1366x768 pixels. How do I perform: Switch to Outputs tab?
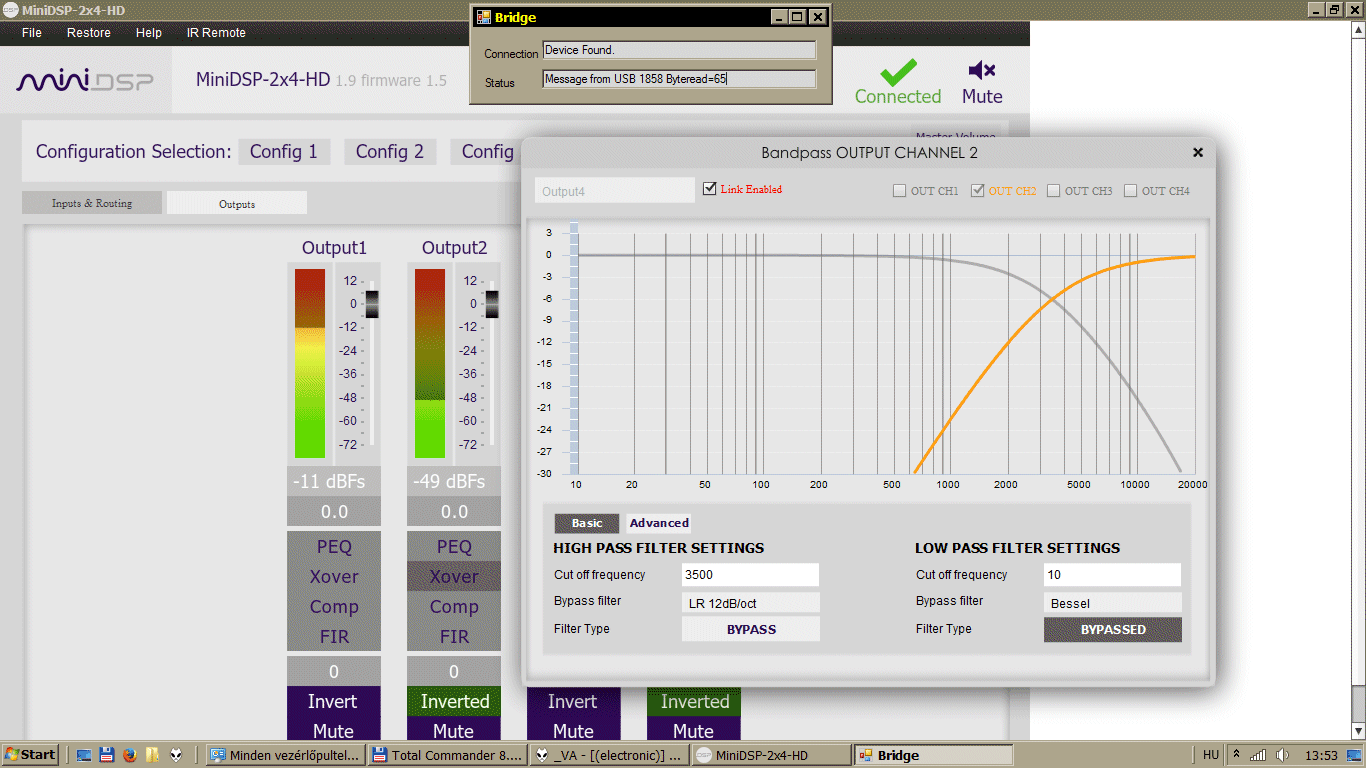[237, 203]
